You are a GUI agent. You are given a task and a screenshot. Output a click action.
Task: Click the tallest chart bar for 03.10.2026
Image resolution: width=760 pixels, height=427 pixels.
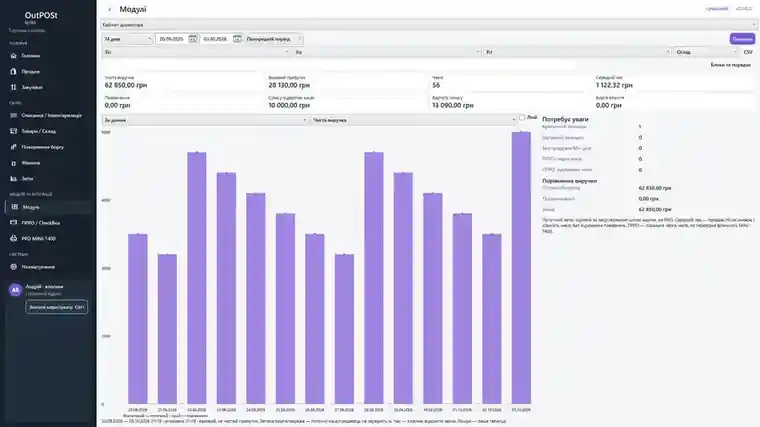click(521, 268)
